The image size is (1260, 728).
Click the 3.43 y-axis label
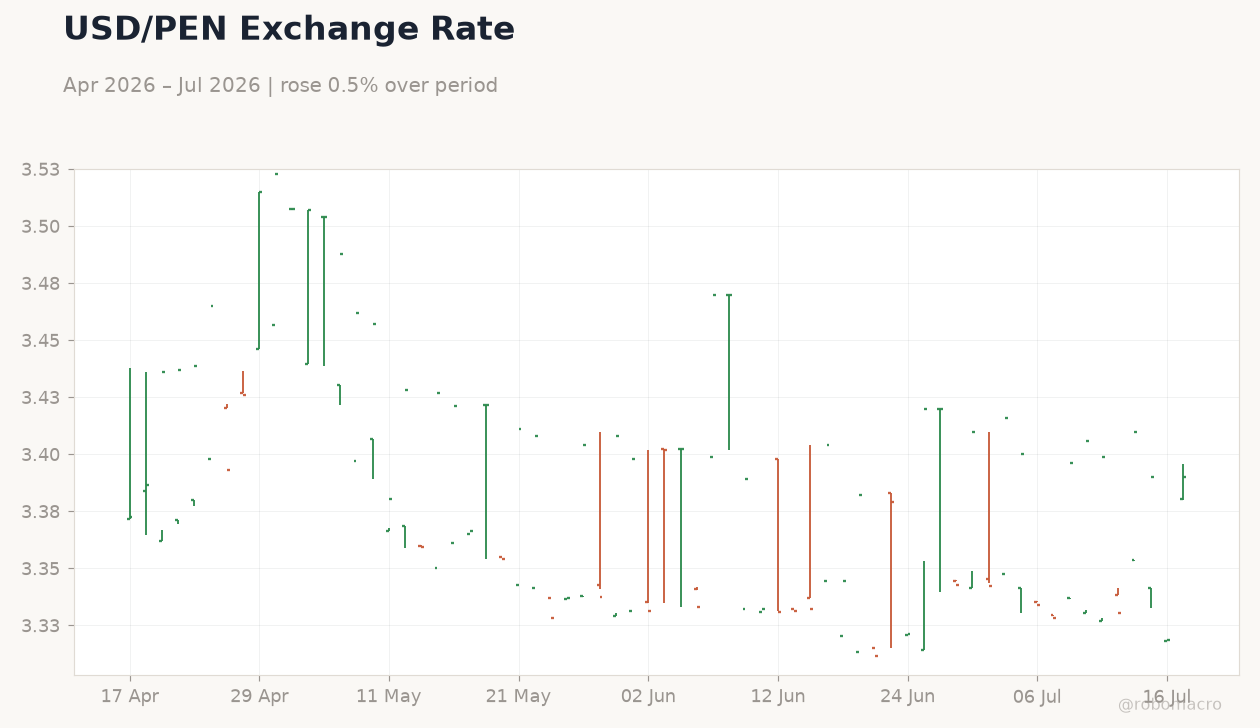(41, 398)
